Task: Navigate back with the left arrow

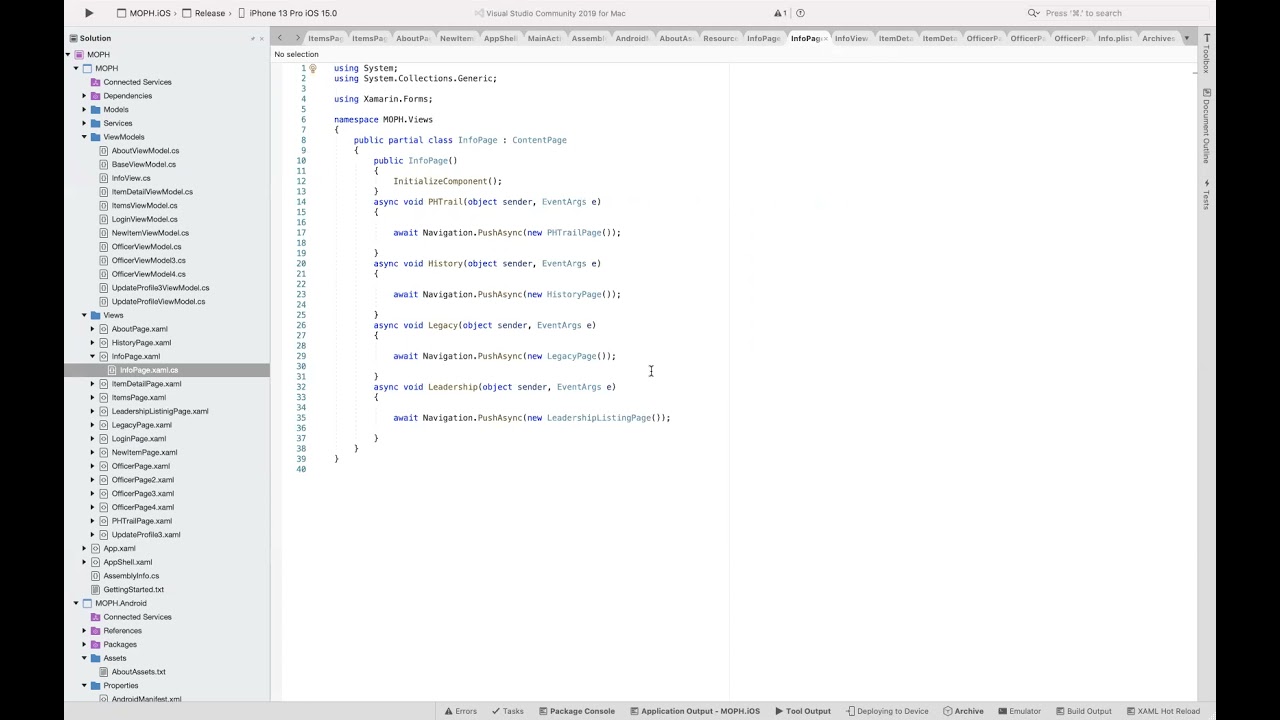Action: 280,38
